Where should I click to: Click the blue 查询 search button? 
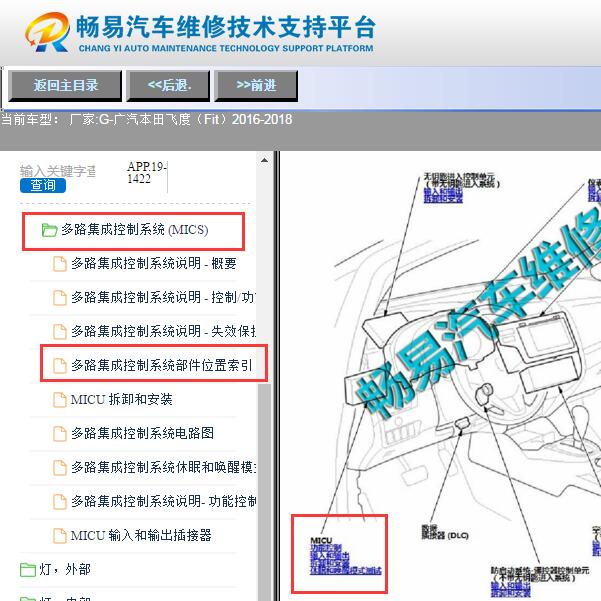pyautogui.click(x=43, y=186)
